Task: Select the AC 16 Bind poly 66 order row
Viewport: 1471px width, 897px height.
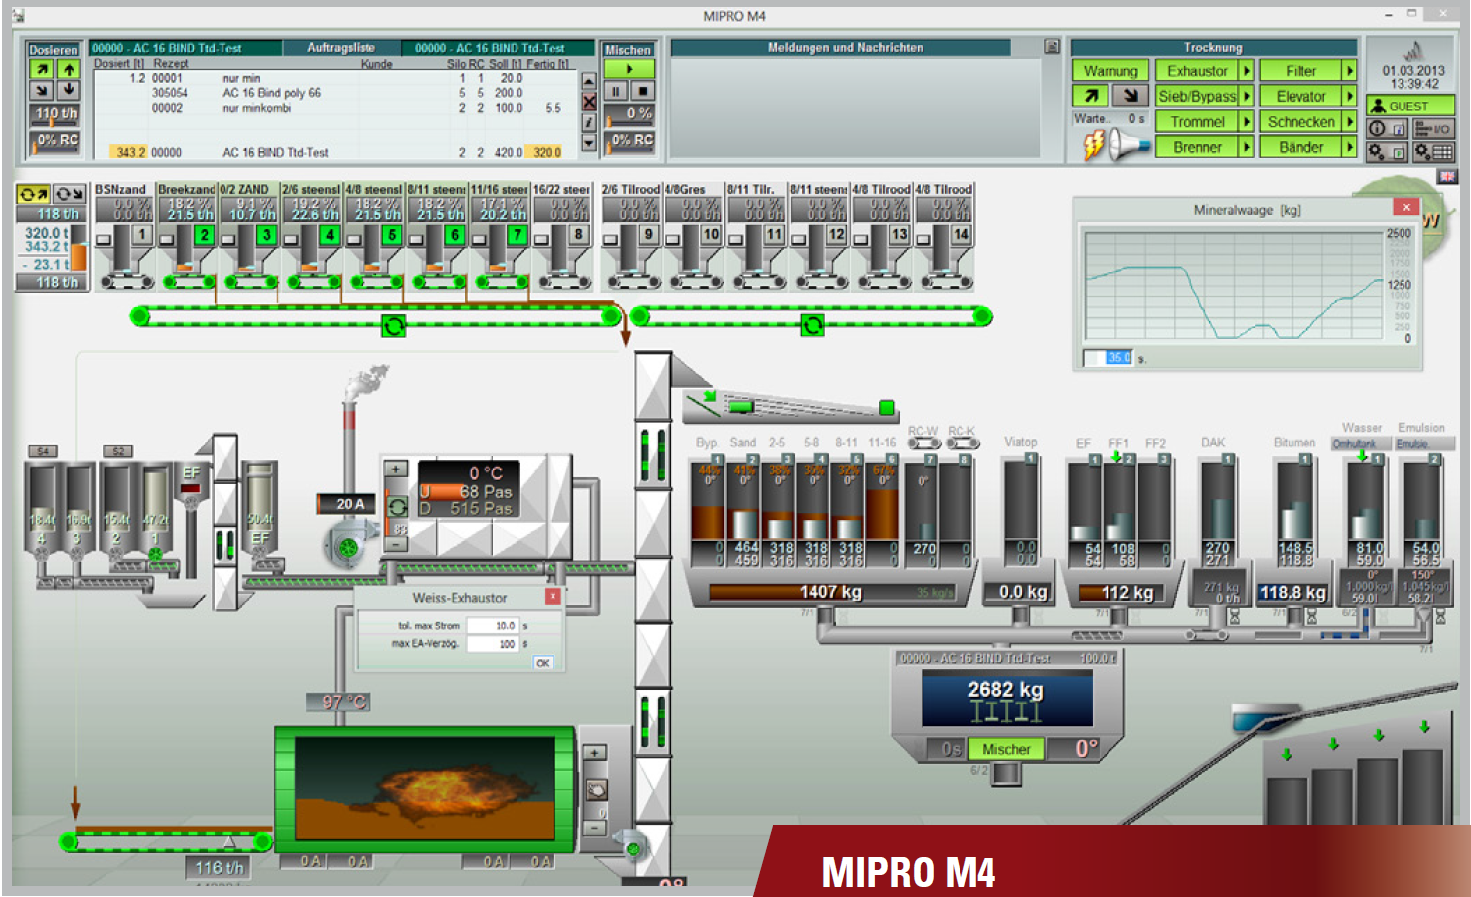Action: point(271,93)
